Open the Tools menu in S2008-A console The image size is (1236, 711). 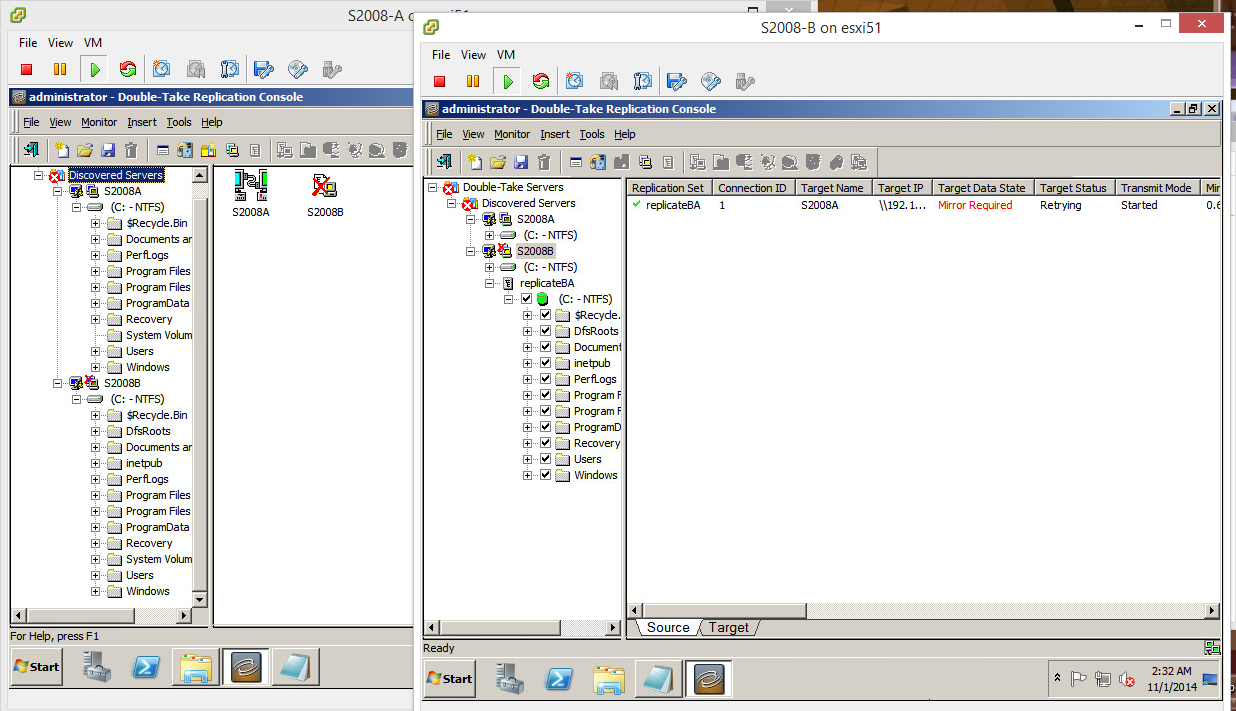(179, 122)
